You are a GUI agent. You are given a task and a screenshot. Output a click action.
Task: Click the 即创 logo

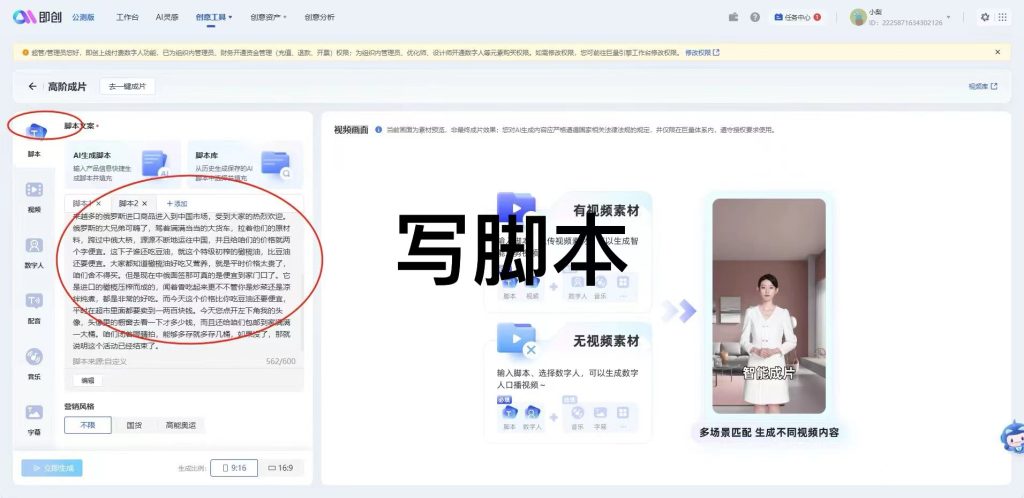coord(37,17)
